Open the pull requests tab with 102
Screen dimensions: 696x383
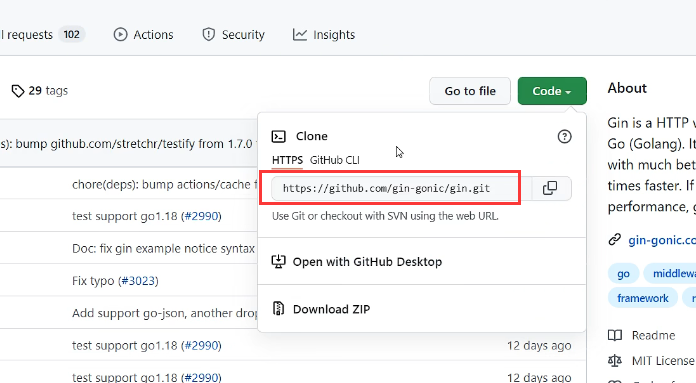[x=42, y=35]
